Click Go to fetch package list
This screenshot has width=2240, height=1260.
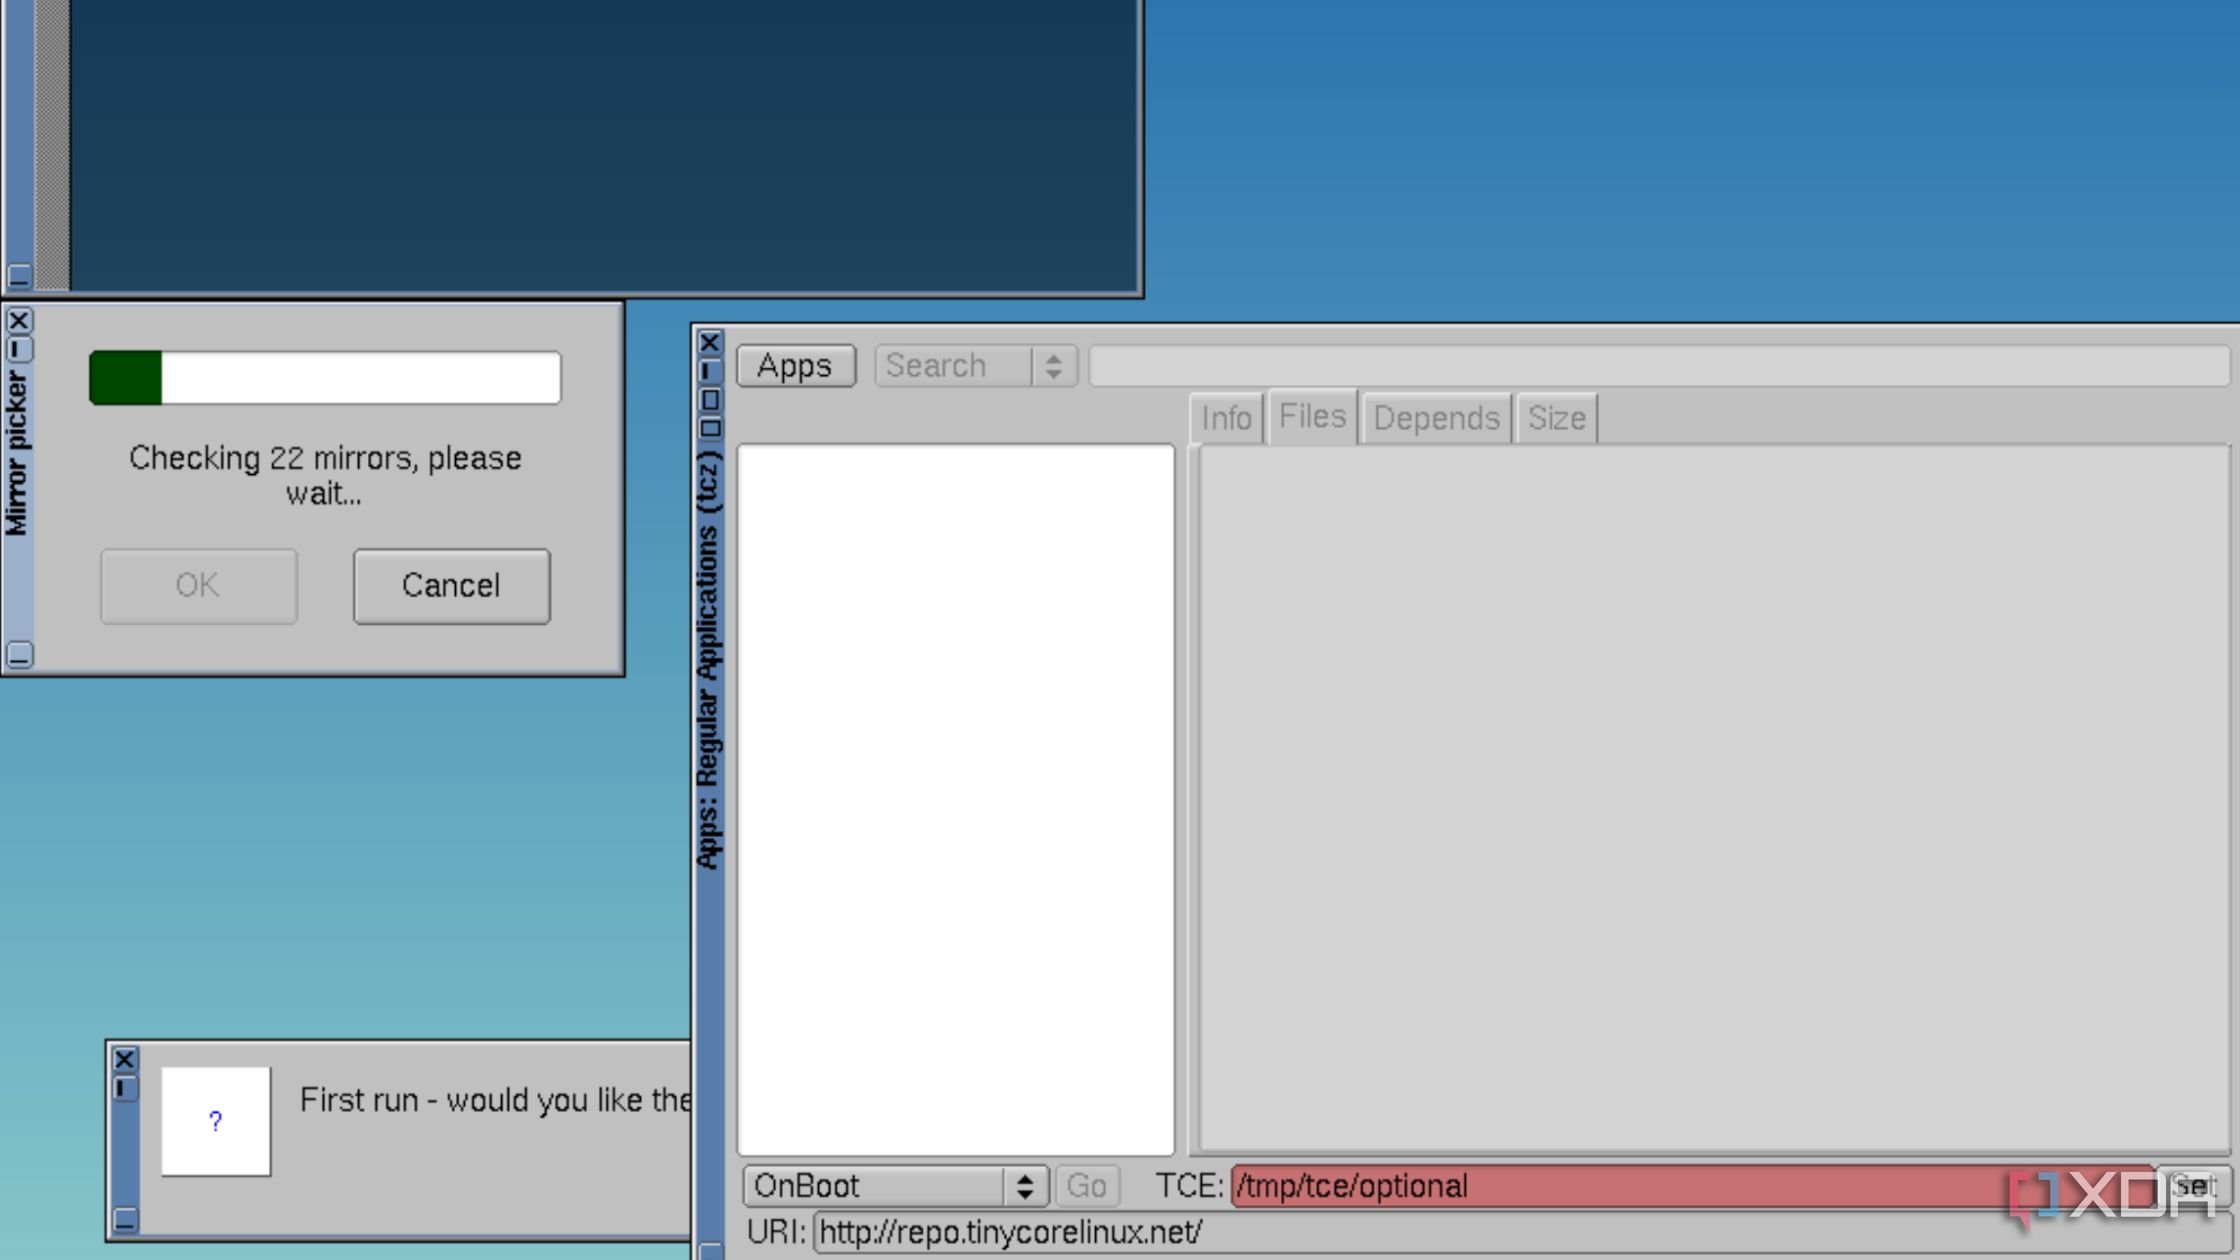point(1088,1185)
